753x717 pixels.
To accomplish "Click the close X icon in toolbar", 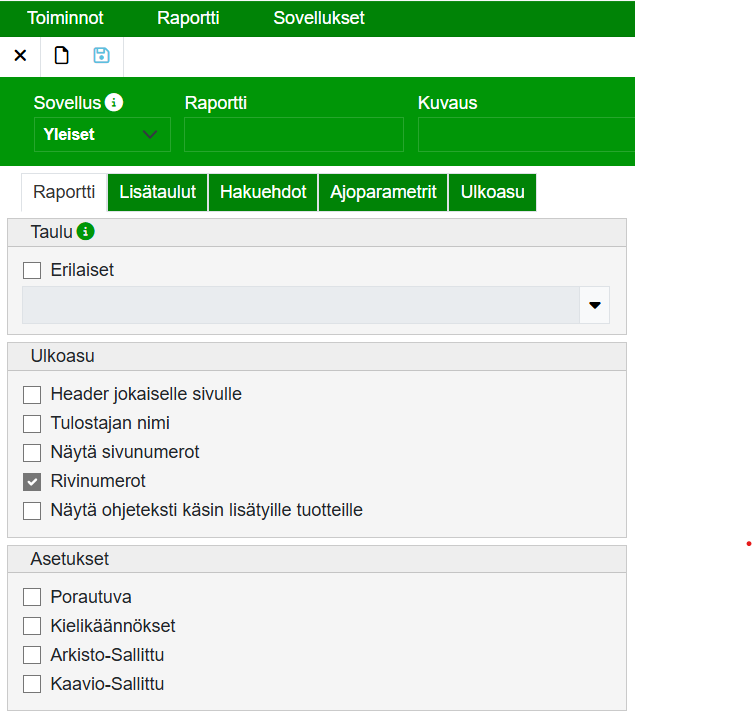I will point(20,56).
